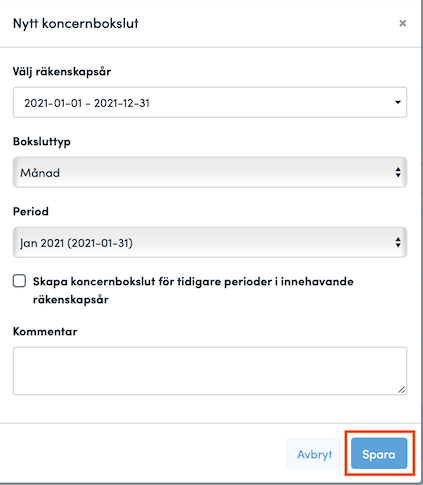Click the 'räkenskapsår' second line of the checkbox label
This screenshot has width=423, height=485.
pos(71,299)
